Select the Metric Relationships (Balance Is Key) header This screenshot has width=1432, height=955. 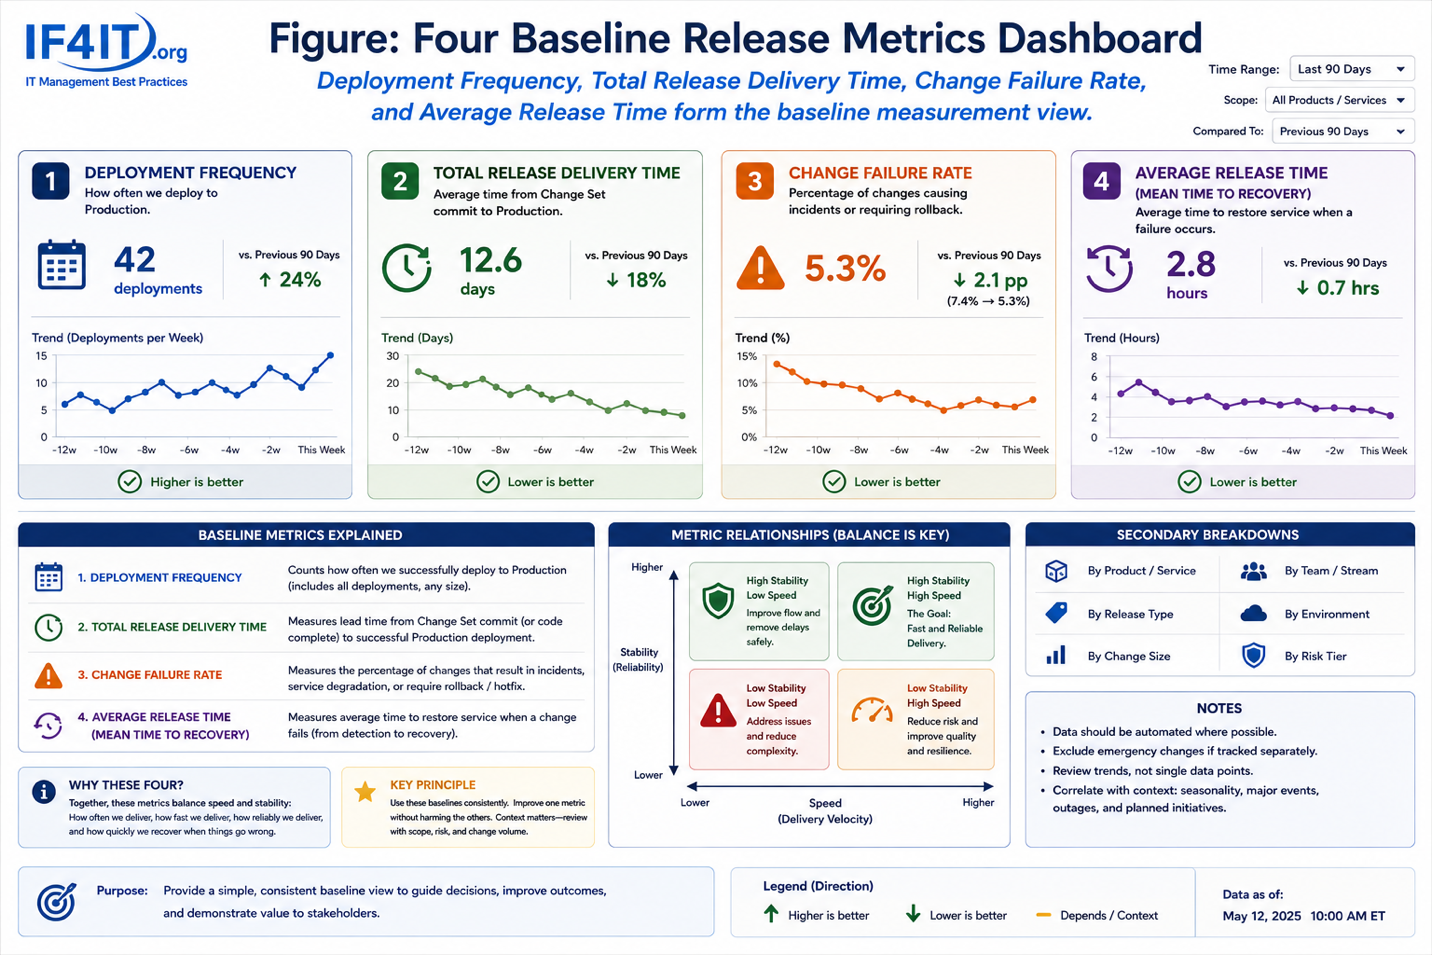(x=810, y=535)
